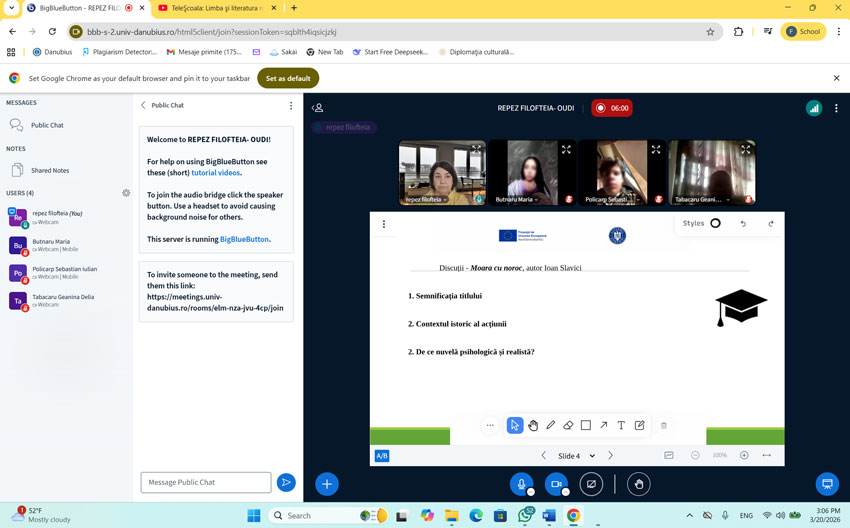Open tutorial videos link
This screenshot has width=850, height=528.
click(215, 173)
